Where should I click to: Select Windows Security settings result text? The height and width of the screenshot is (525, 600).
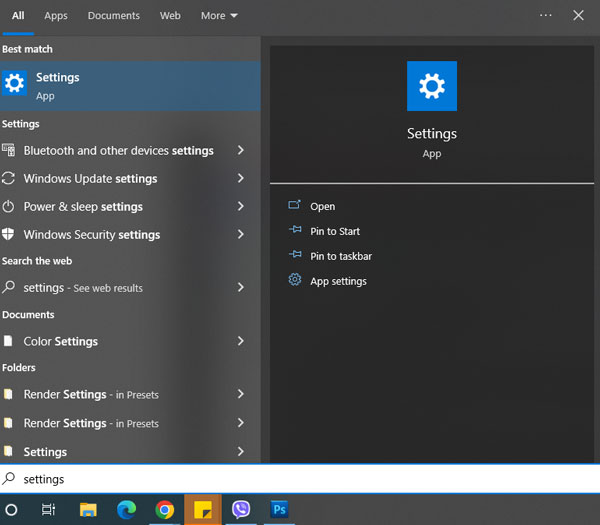point(92,235)
